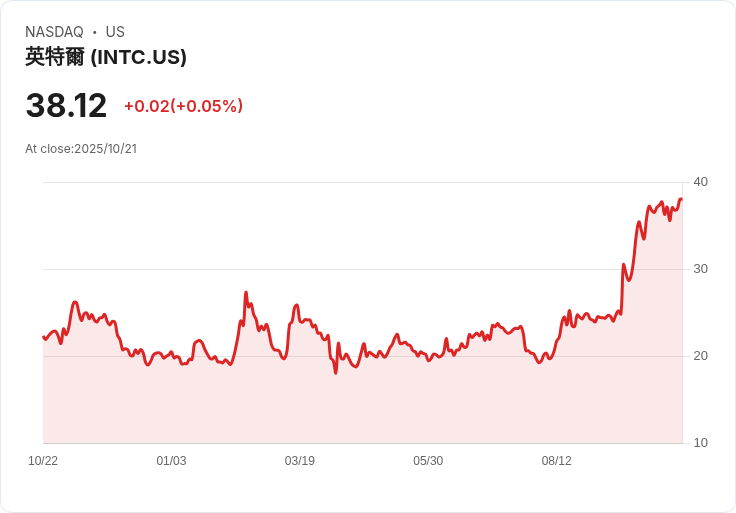Click the 10 value on price axis

pos(700,443)
